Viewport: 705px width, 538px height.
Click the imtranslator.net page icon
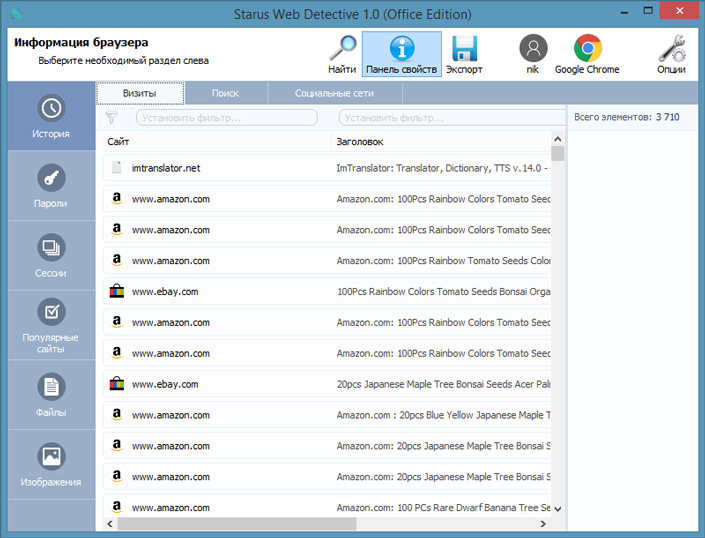(x=116, y=168)
